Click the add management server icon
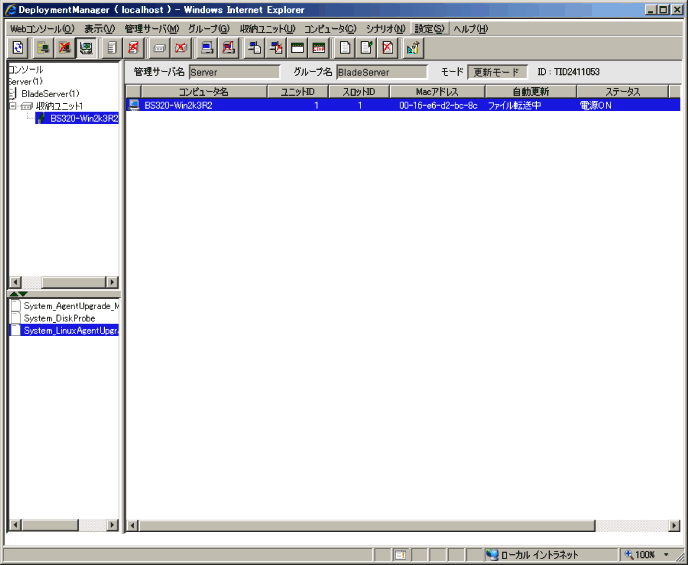688x565 pixels. pos(43,48)
